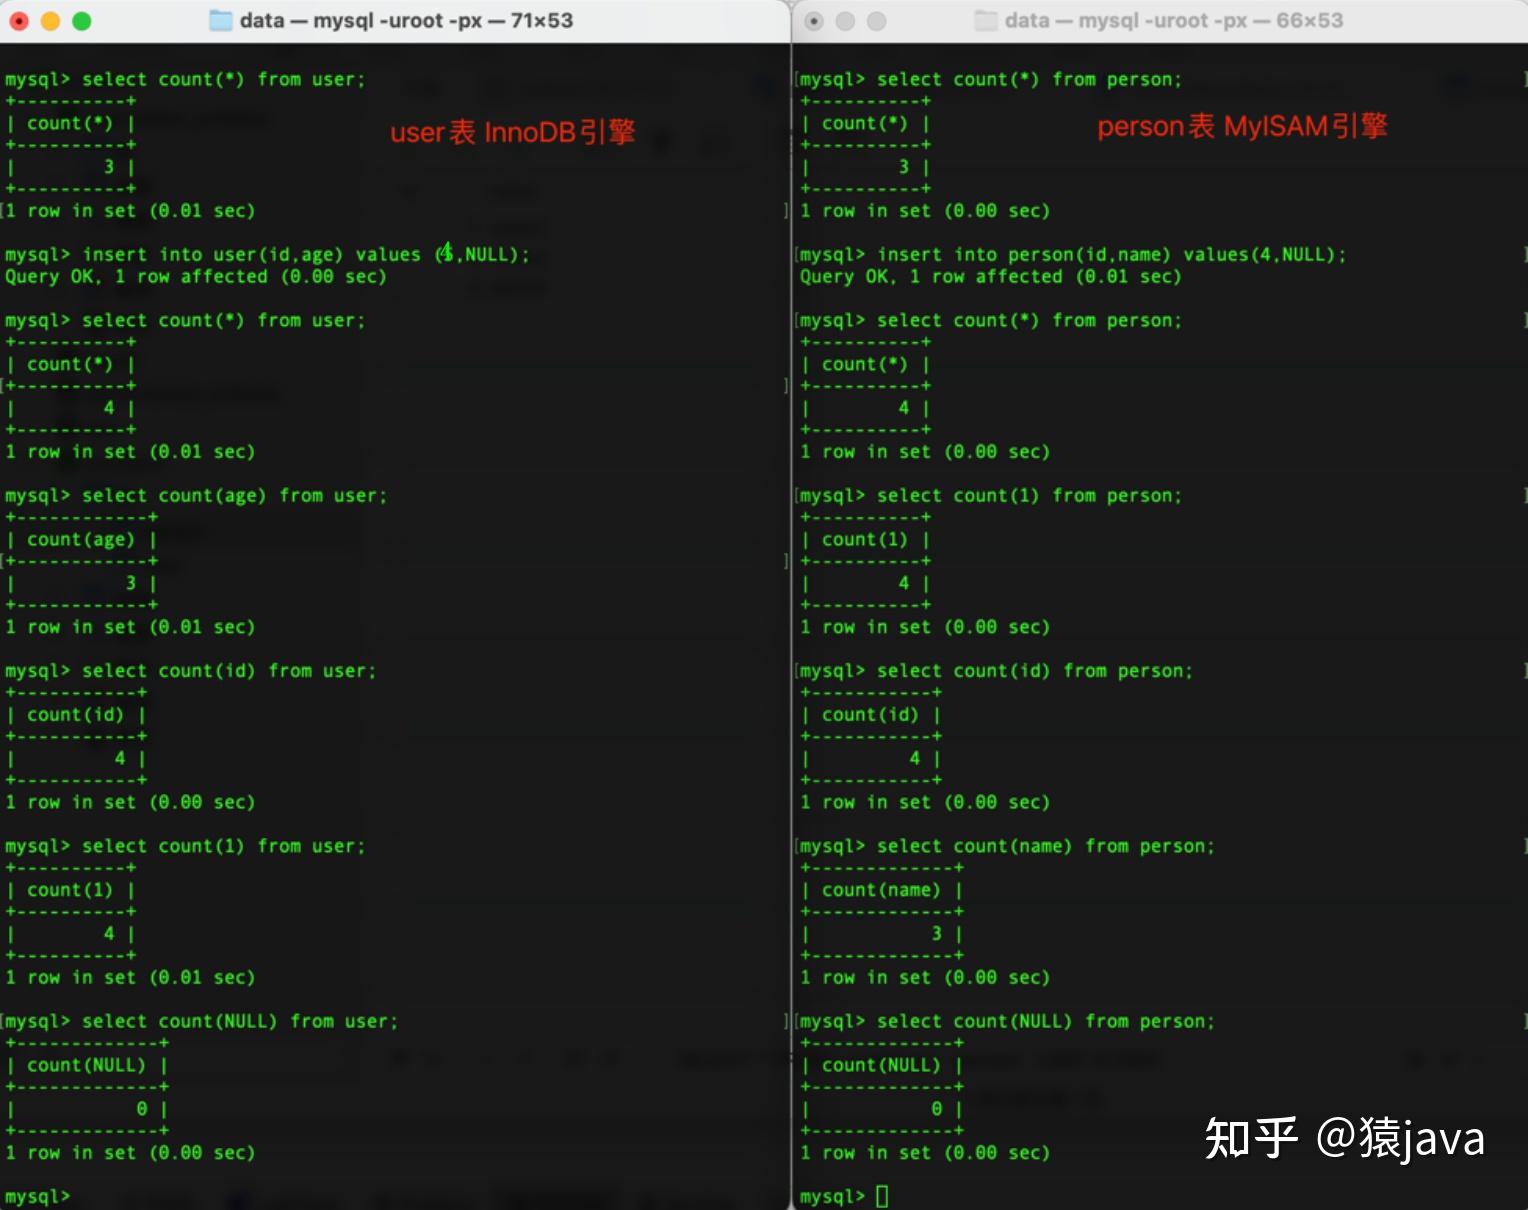Select the left window title showing 71×53
1528x1210 pixels.
[404, 19]
